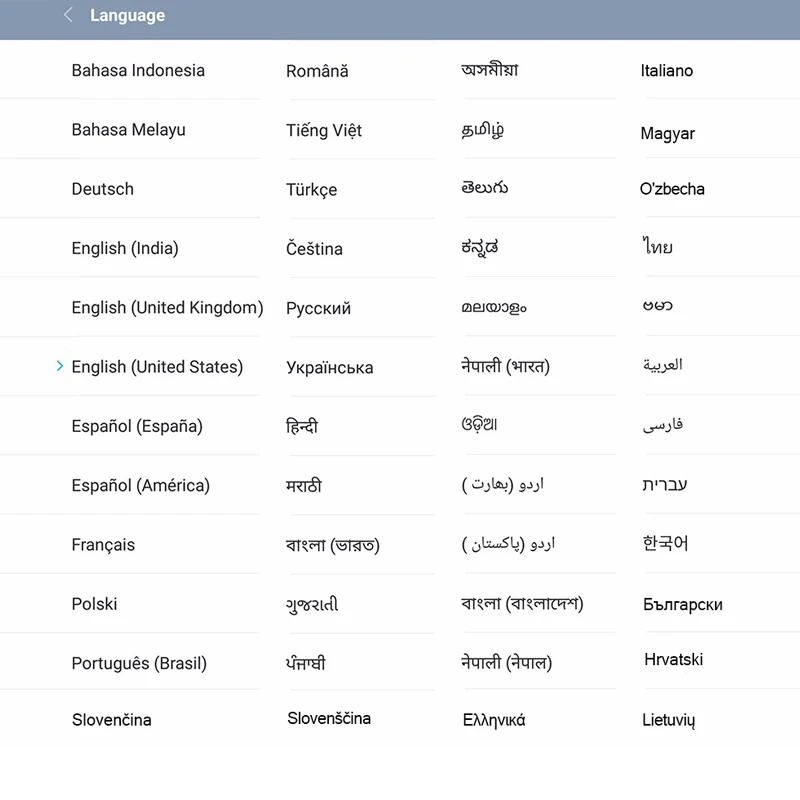
Task: Choose Türkçe from the list
Action: point(311,190)
